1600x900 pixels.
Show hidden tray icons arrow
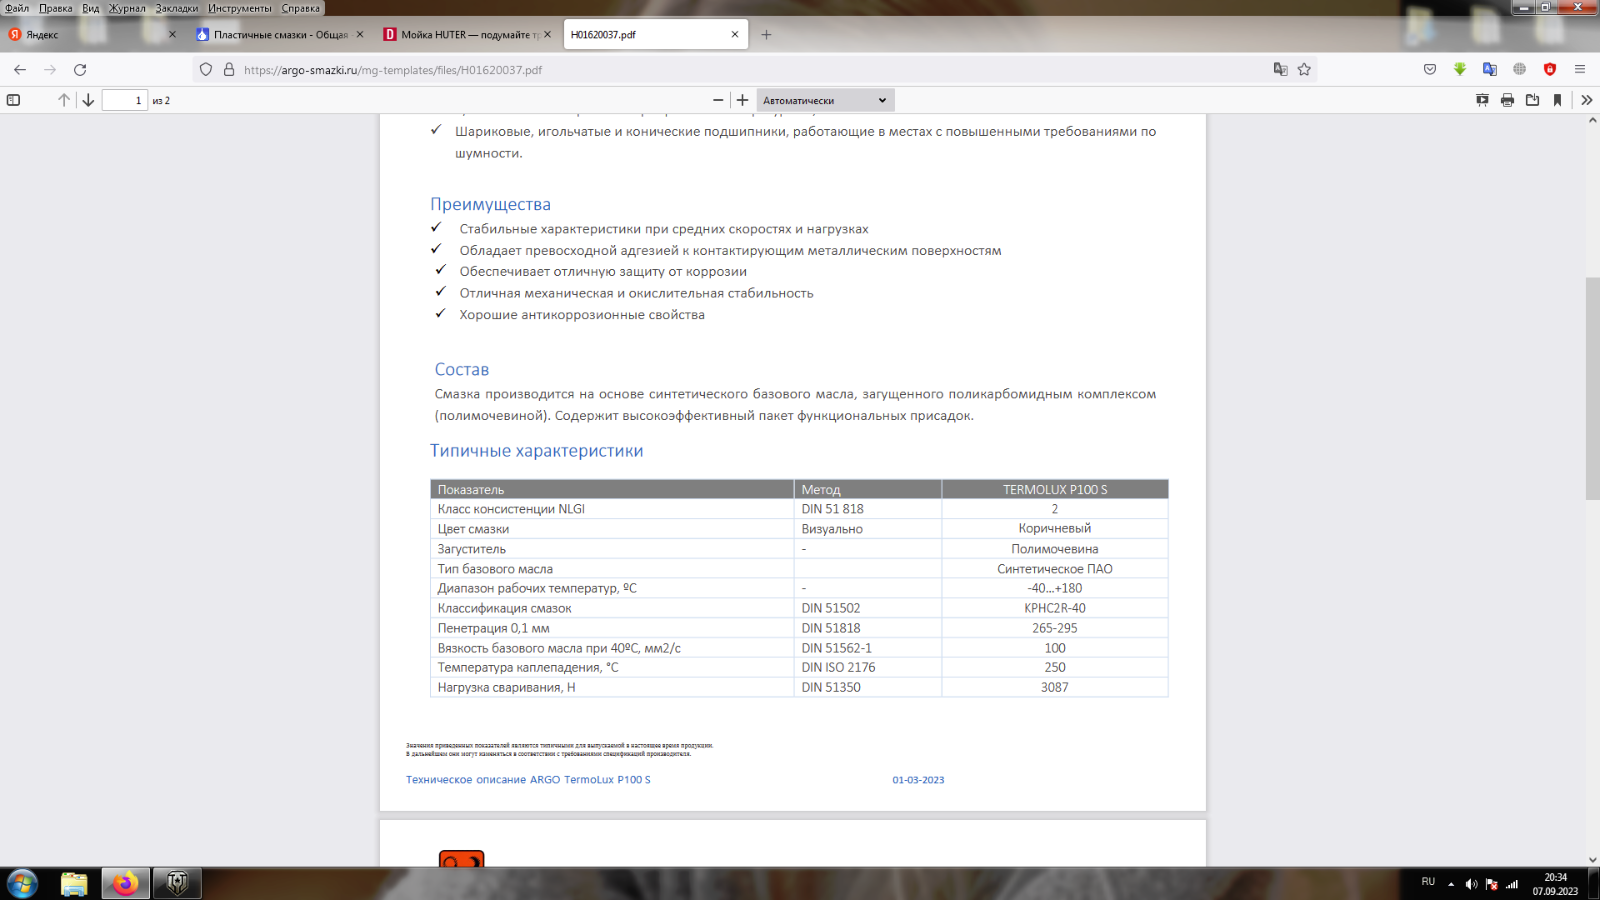pos(1451,884)
